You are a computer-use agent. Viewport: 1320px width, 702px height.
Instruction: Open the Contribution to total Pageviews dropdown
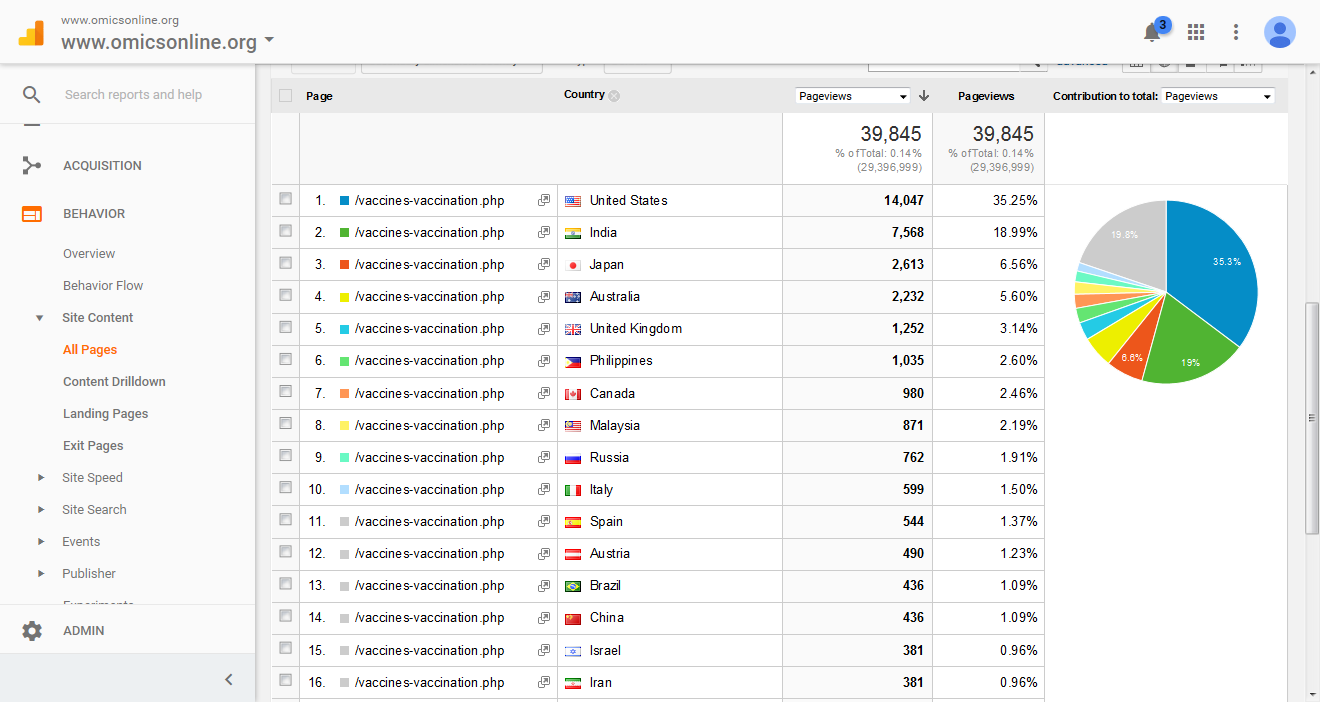pyautogui.click(x=1218, y=96)
